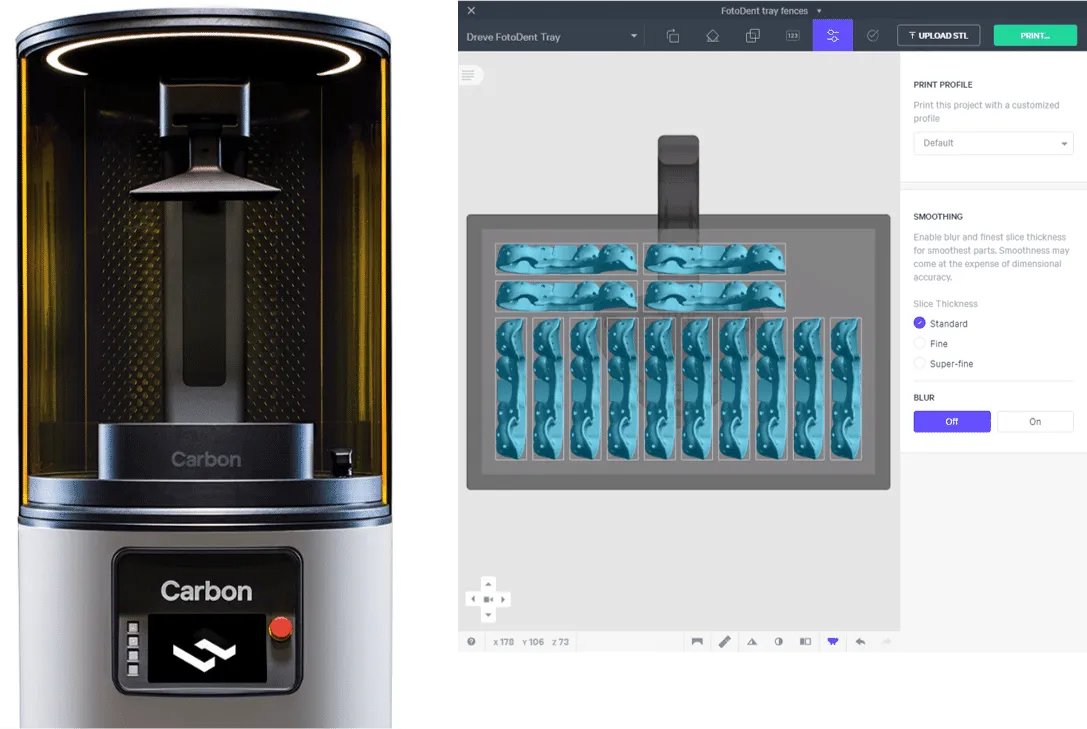Turn blur On

coord(1034,422)
